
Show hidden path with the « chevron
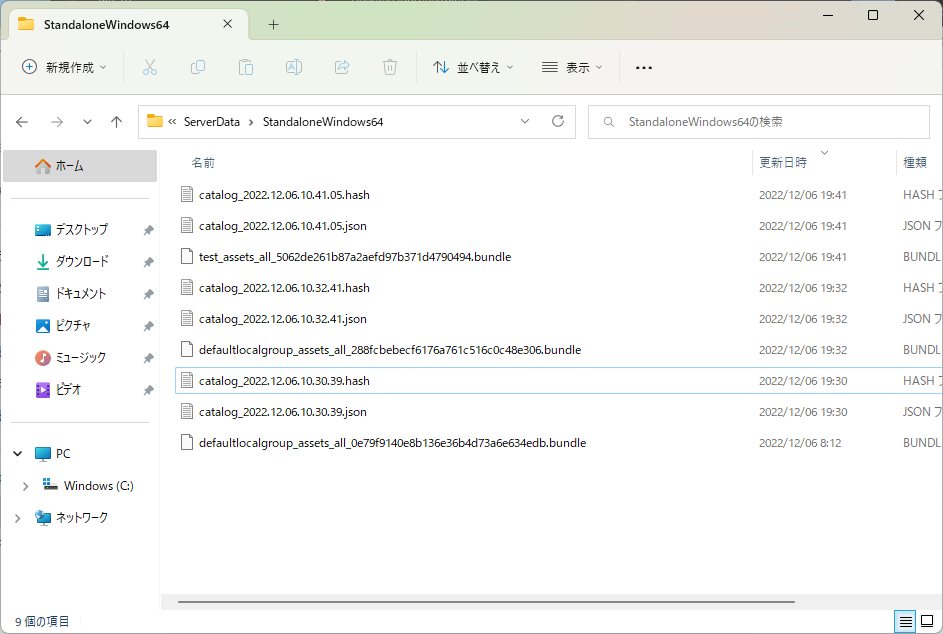[172, 122]
